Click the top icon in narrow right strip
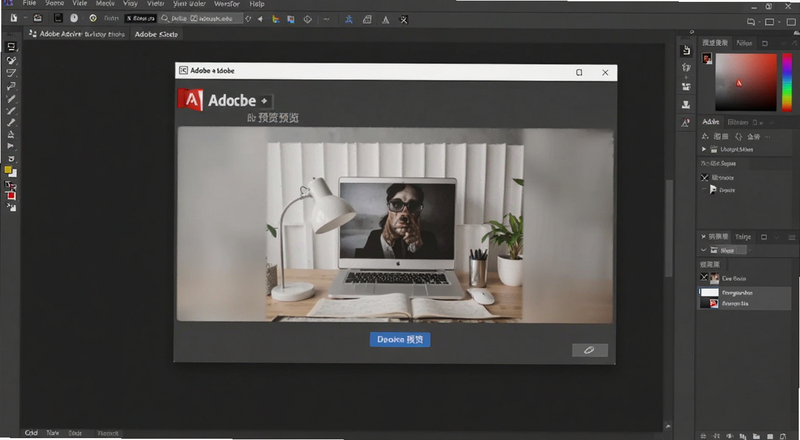The image size is (800, 440). point(686,50)
